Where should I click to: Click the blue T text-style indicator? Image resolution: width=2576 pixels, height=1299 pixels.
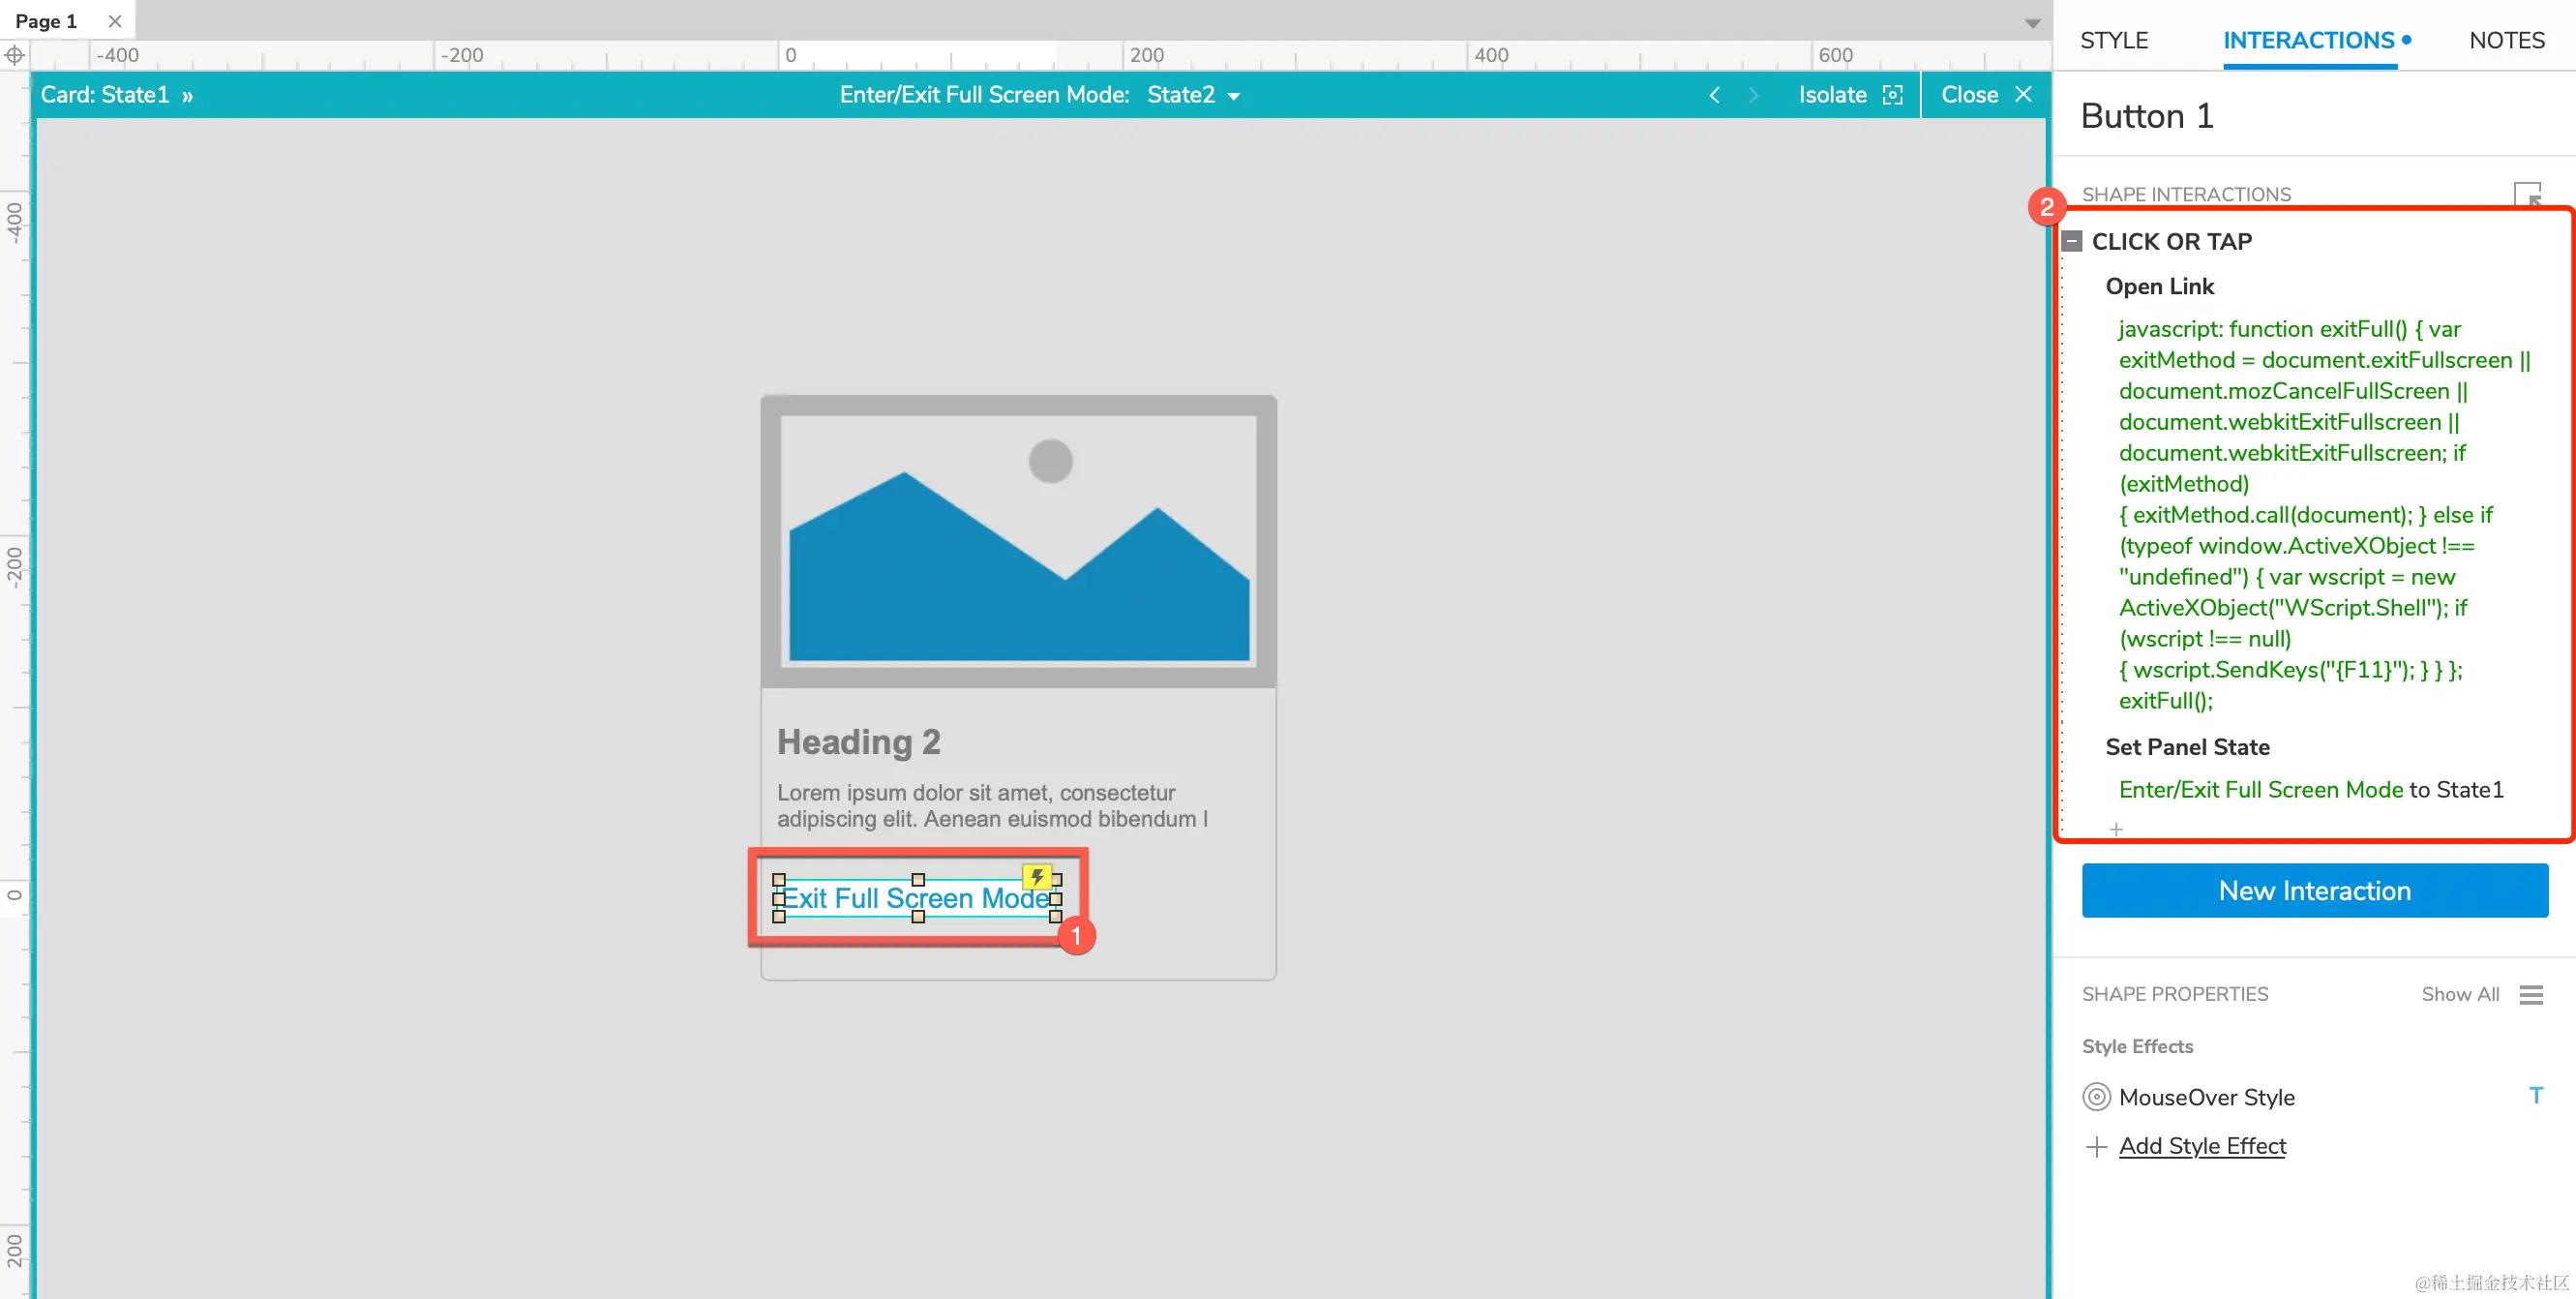(x=2535, y=1096)
